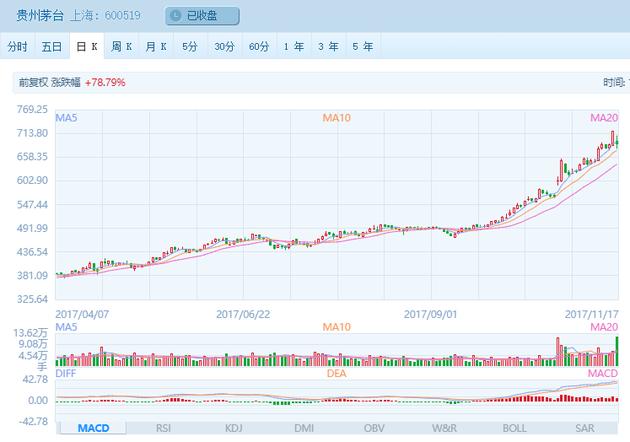Select the 月K chart tab
Image resolution: width=630 pixels, height=442 pixels.
click(x=156, y=47)
